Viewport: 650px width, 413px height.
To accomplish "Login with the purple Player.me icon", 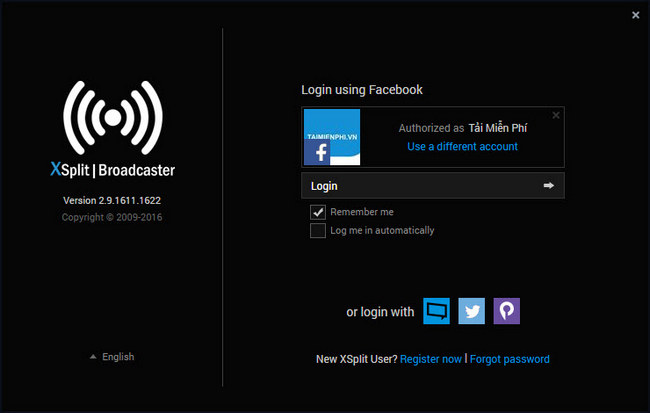I will [507, 311].
